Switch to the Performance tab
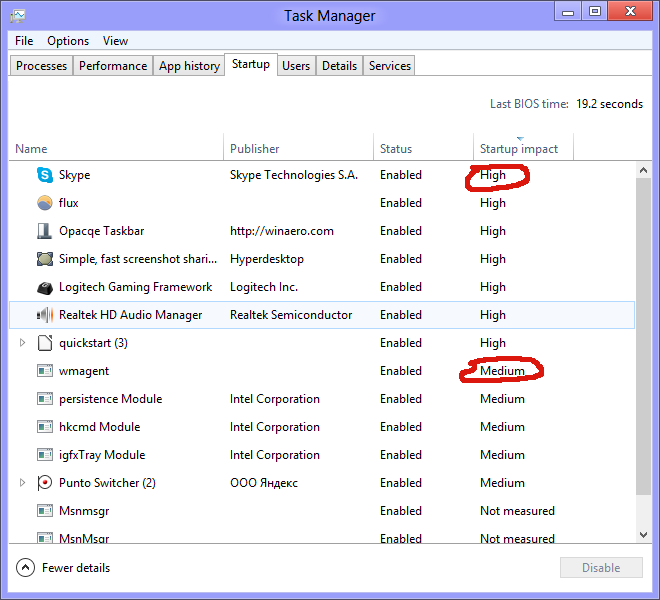Image resolution: width=660 pixels, height=600 pixels. tap(113, 66)
